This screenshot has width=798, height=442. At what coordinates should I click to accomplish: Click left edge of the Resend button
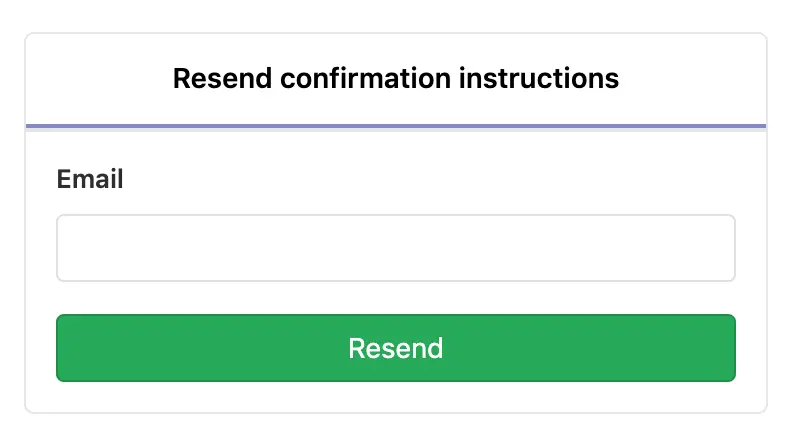[66, 348]
